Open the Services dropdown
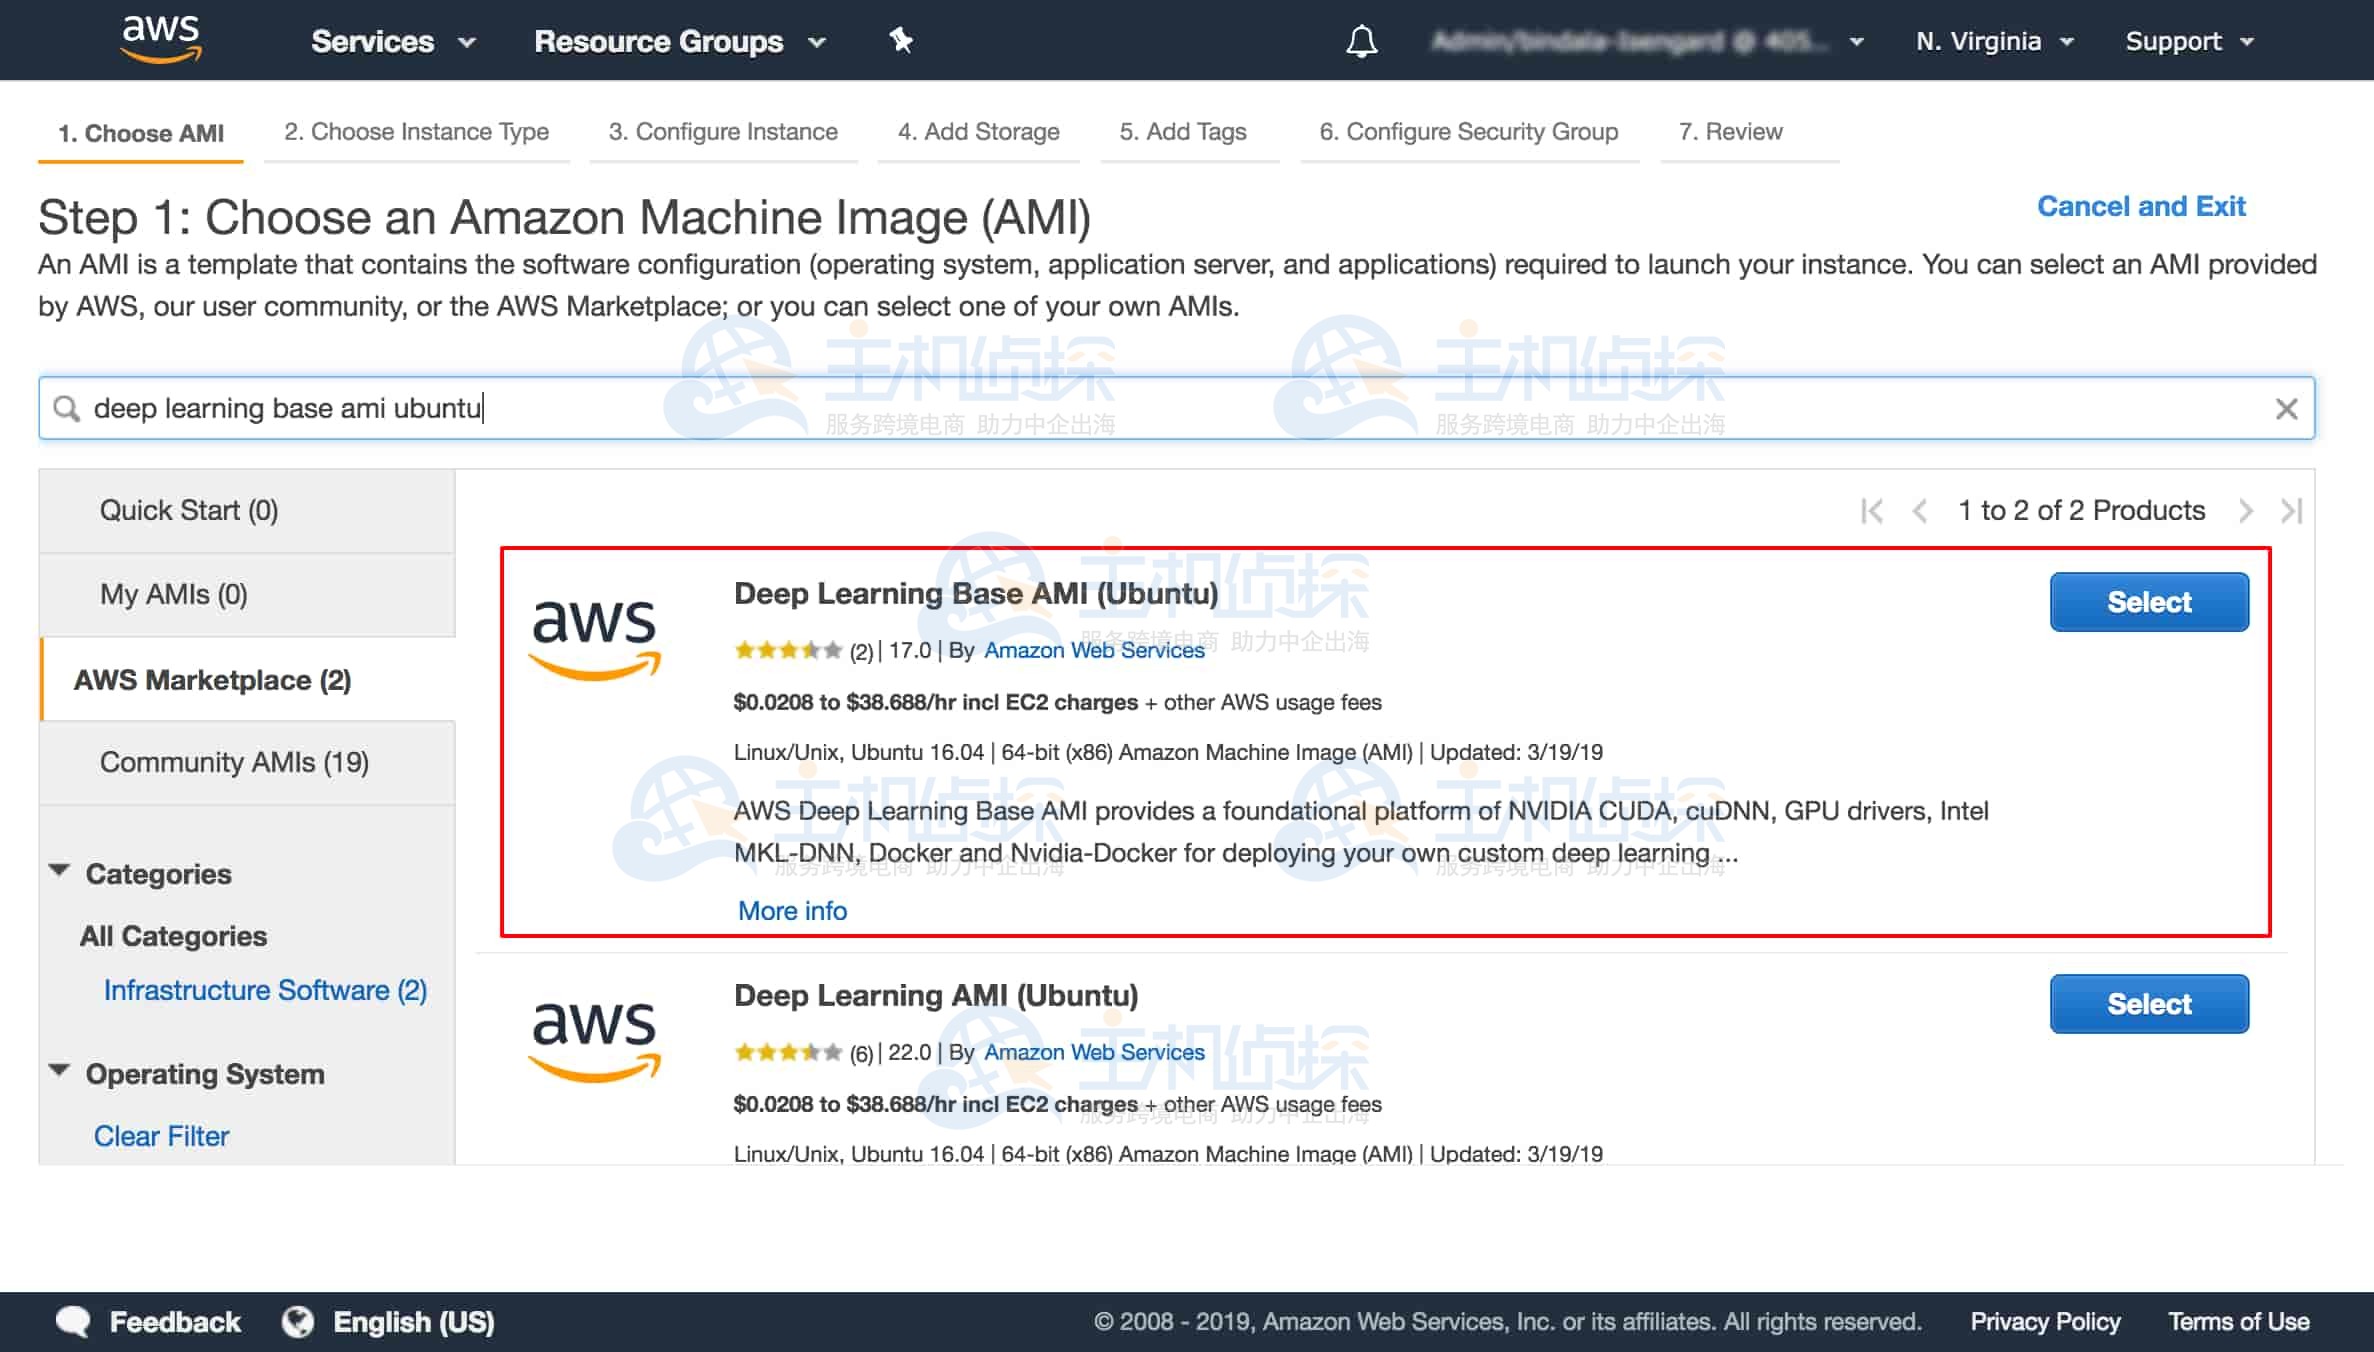Viewport: 2374px width, 1352px height. [x=392, y=41]
